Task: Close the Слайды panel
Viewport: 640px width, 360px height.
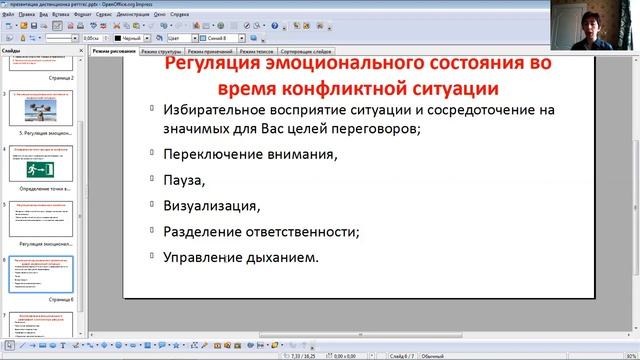Action: pos(81,51)
